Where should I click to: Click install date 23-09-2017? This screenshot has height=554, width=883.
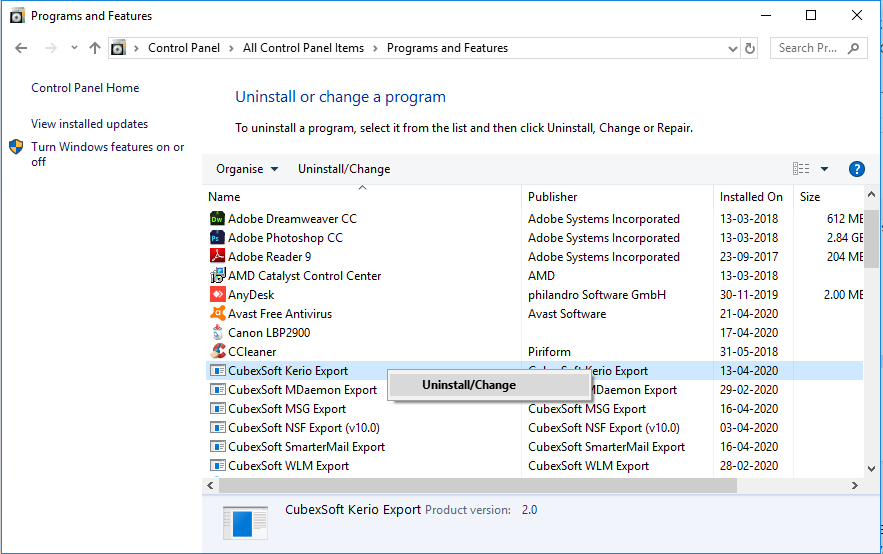point(749,257)
